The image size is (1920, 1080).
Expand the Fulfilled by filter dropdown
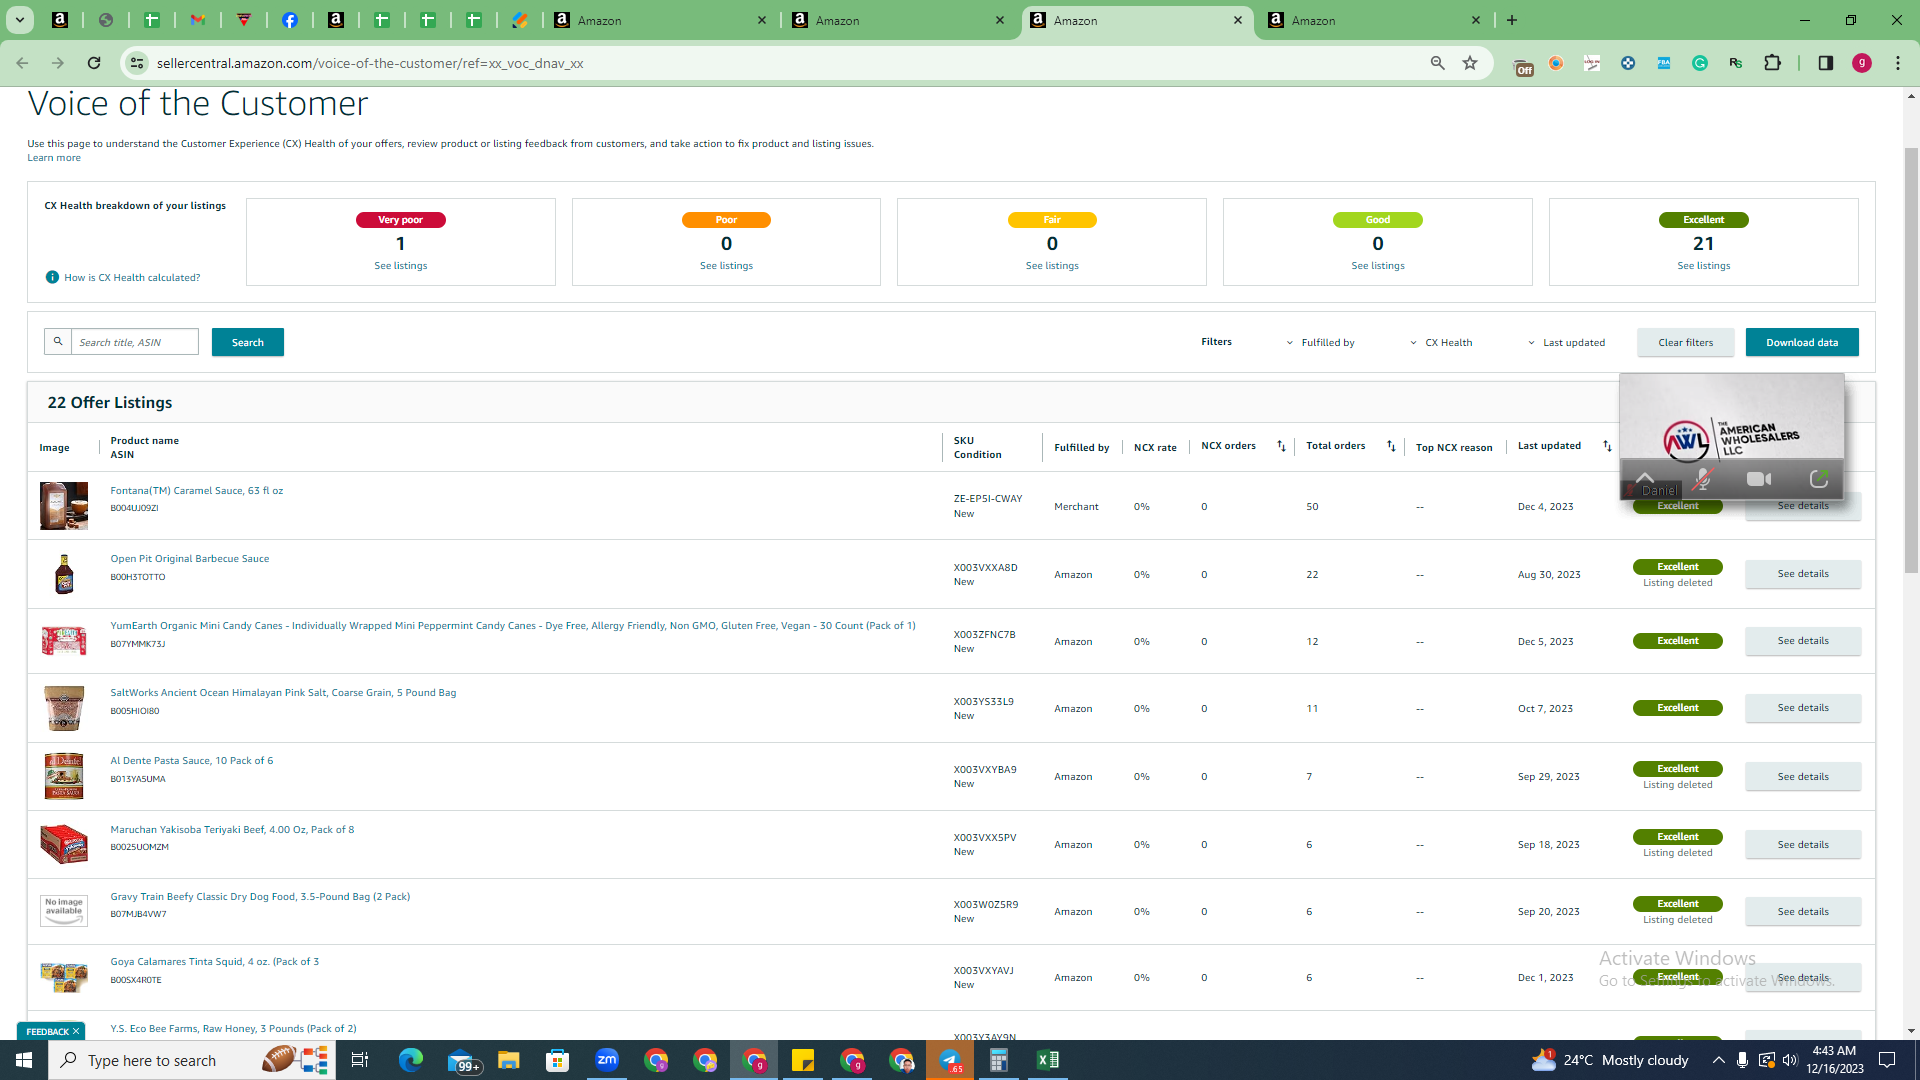click(1321, 343)
